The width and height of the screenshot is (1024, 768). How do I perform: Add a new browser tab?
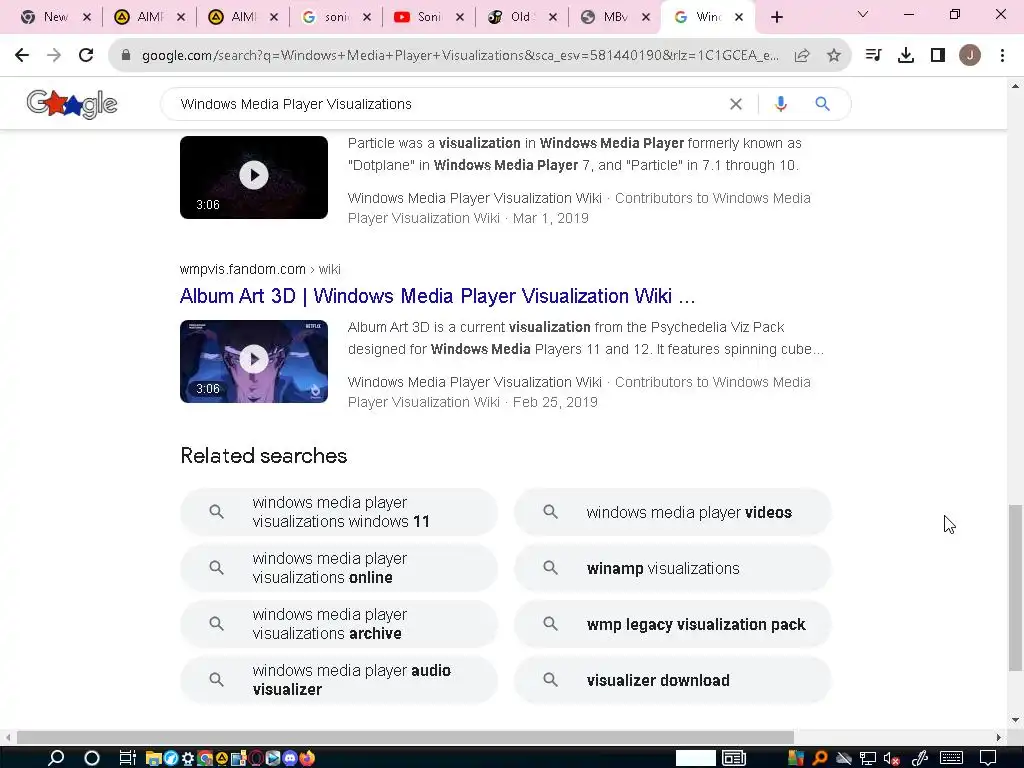776,18
